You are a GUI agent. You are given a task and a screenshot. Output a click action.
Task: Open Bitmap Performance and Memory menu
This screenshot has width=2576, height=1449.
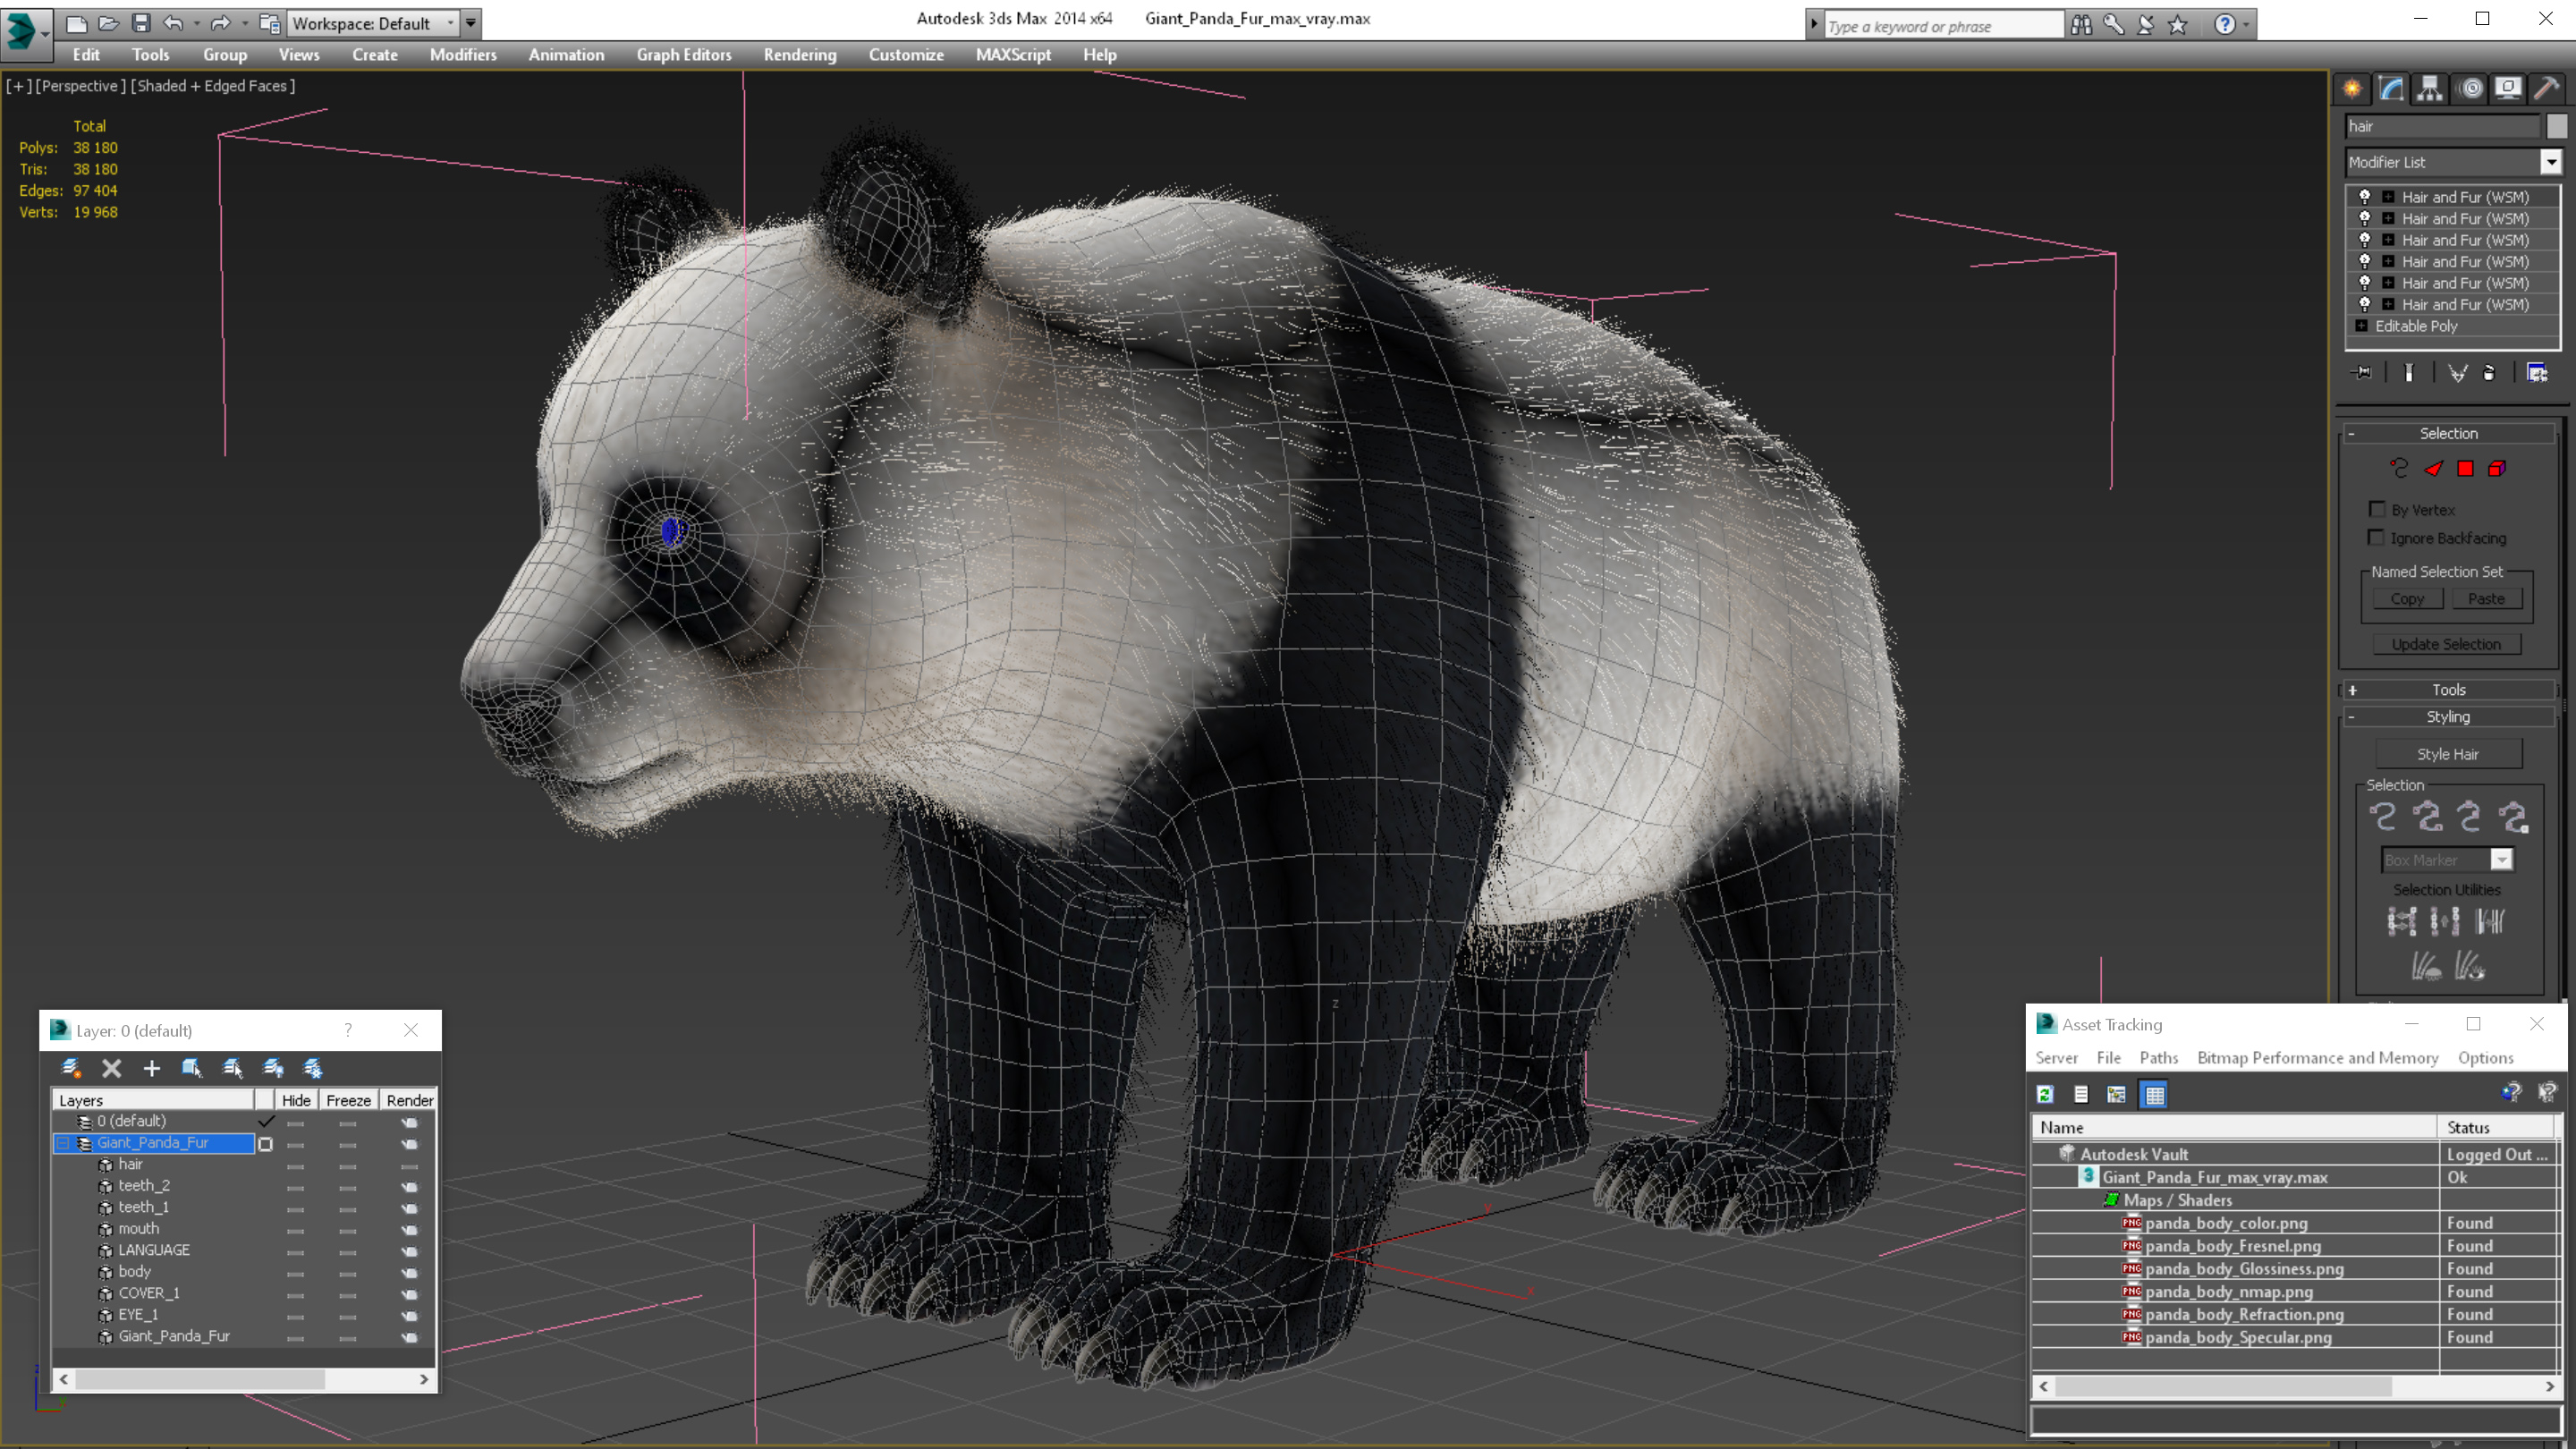coord(2318,1058)
